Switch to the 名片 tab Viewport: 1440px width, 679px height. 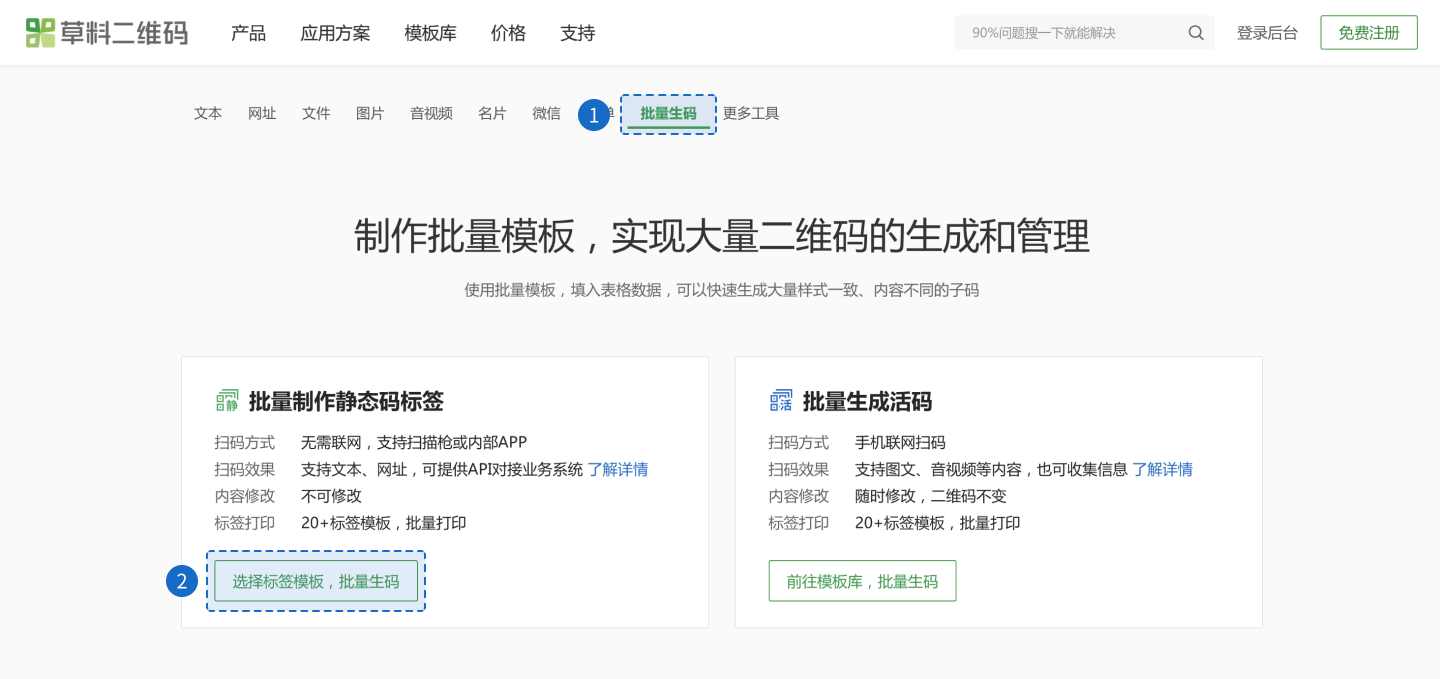click(x=492, y=114)
